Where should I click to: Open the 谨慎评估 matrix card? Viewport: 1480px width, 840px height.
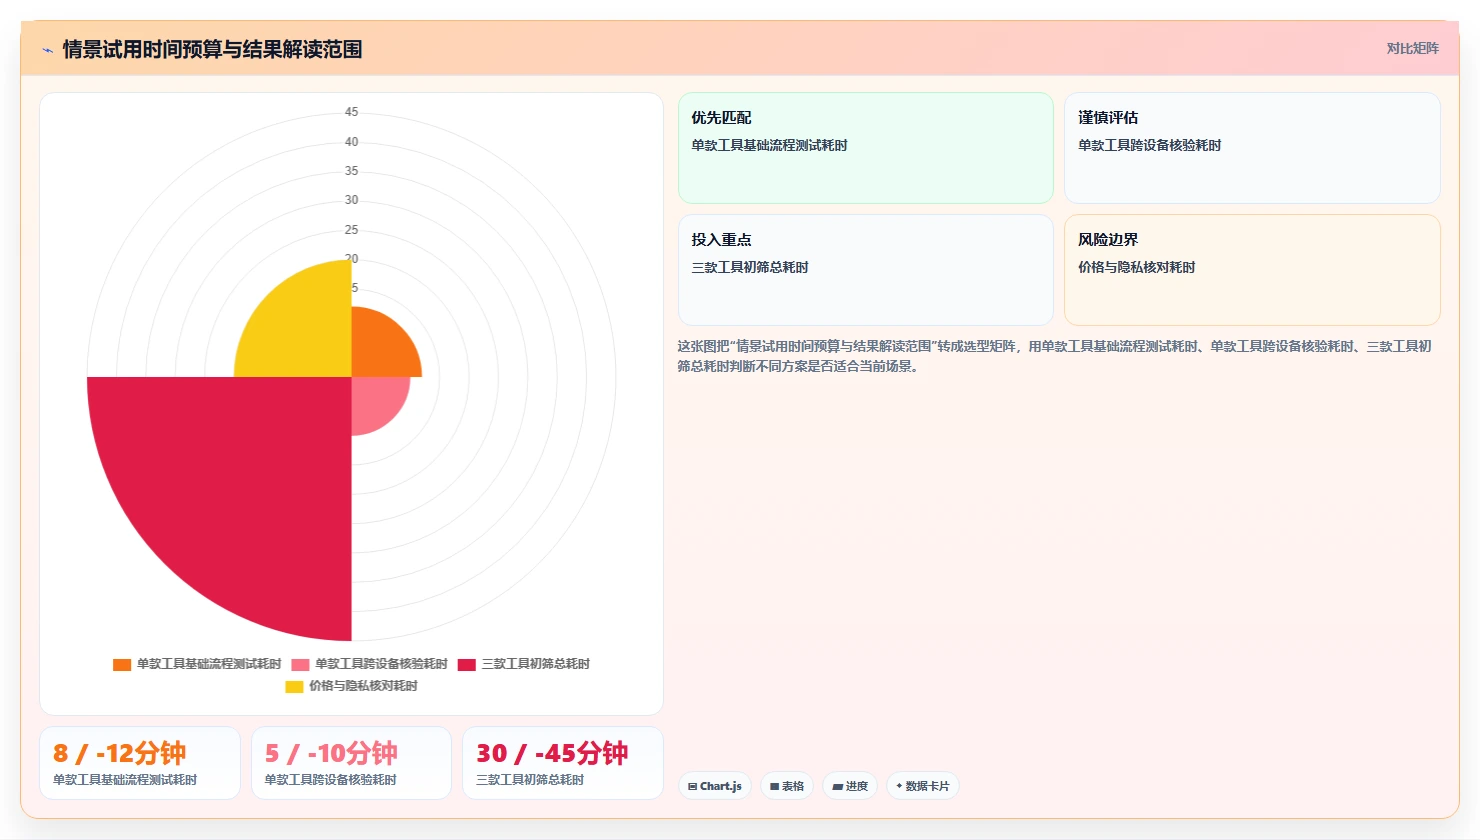[x=1252, y=148]
